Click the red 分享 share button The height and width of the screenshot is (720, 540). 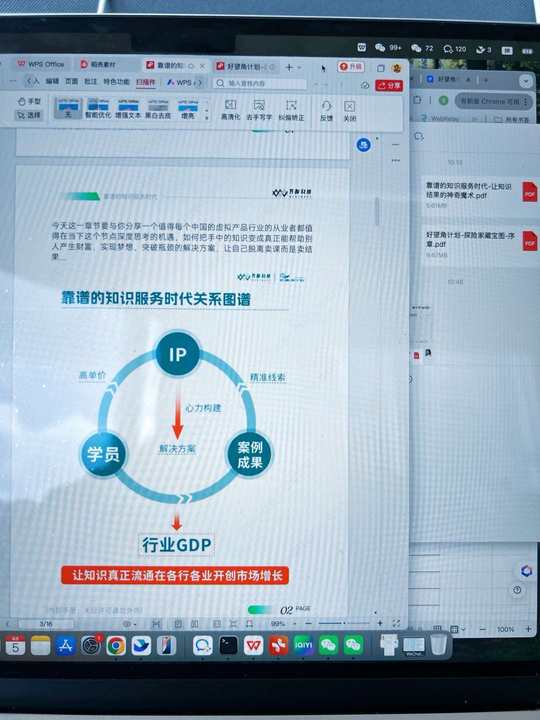tap(389, 85)
